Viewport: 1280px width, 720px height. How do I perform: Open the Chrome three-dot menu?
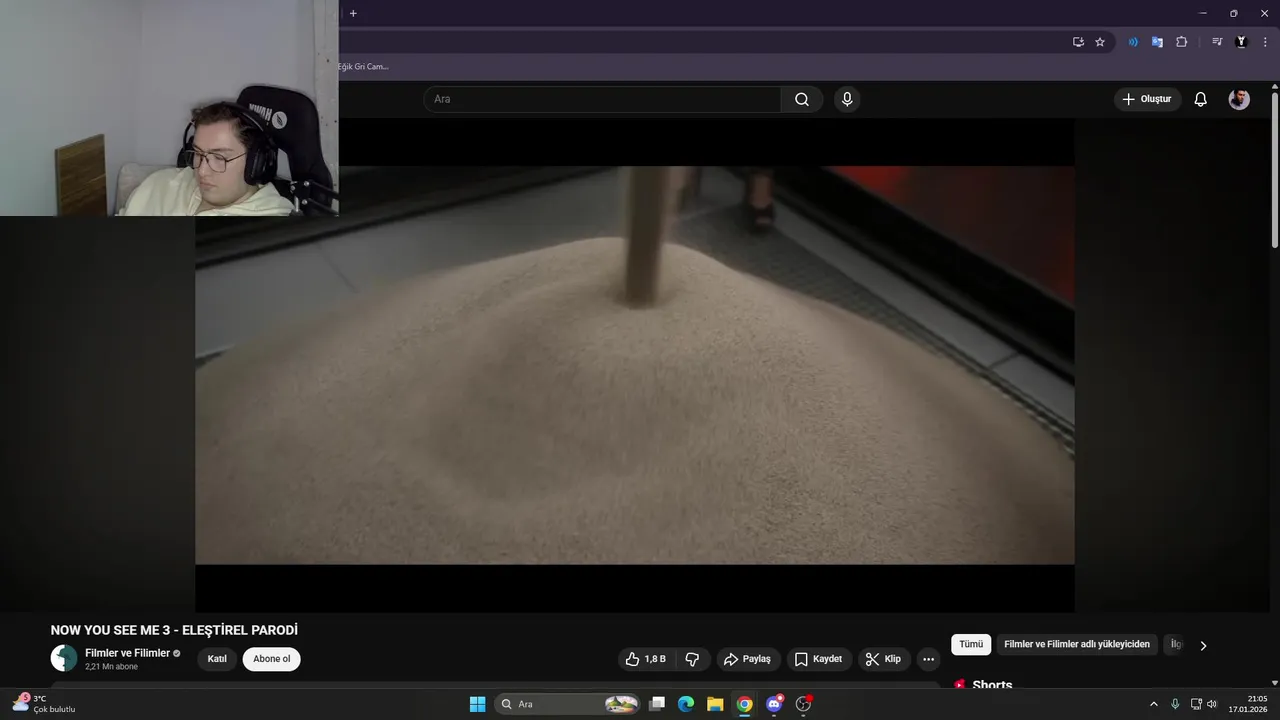tap(1265, 42)
